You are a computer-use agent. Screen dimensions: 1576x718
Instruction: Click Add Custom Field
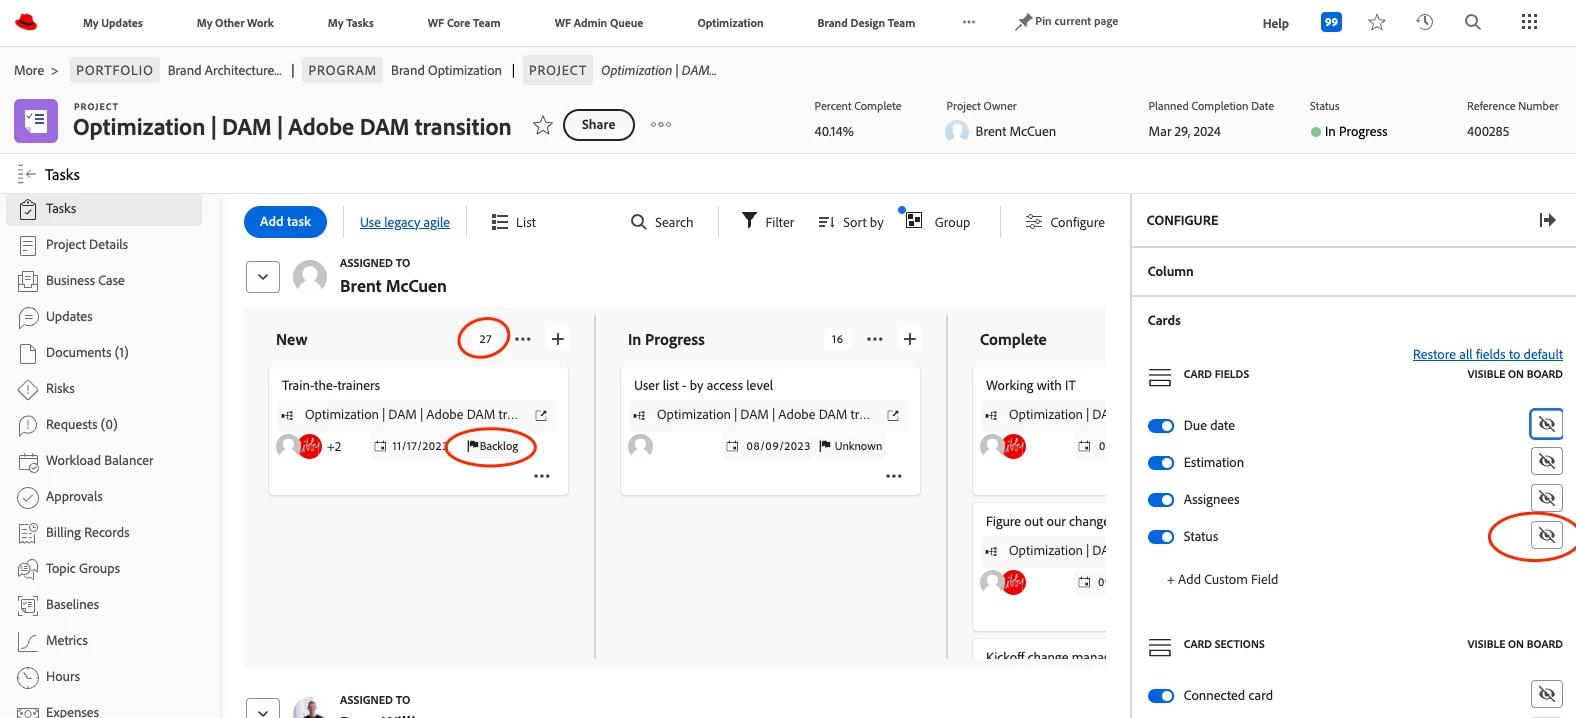(1222, 579)
